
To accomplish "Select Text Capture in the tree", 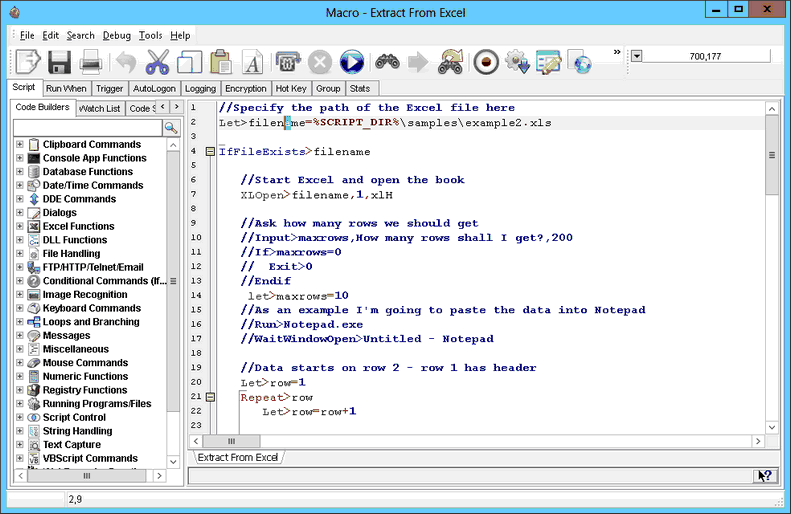I will 72,444.
